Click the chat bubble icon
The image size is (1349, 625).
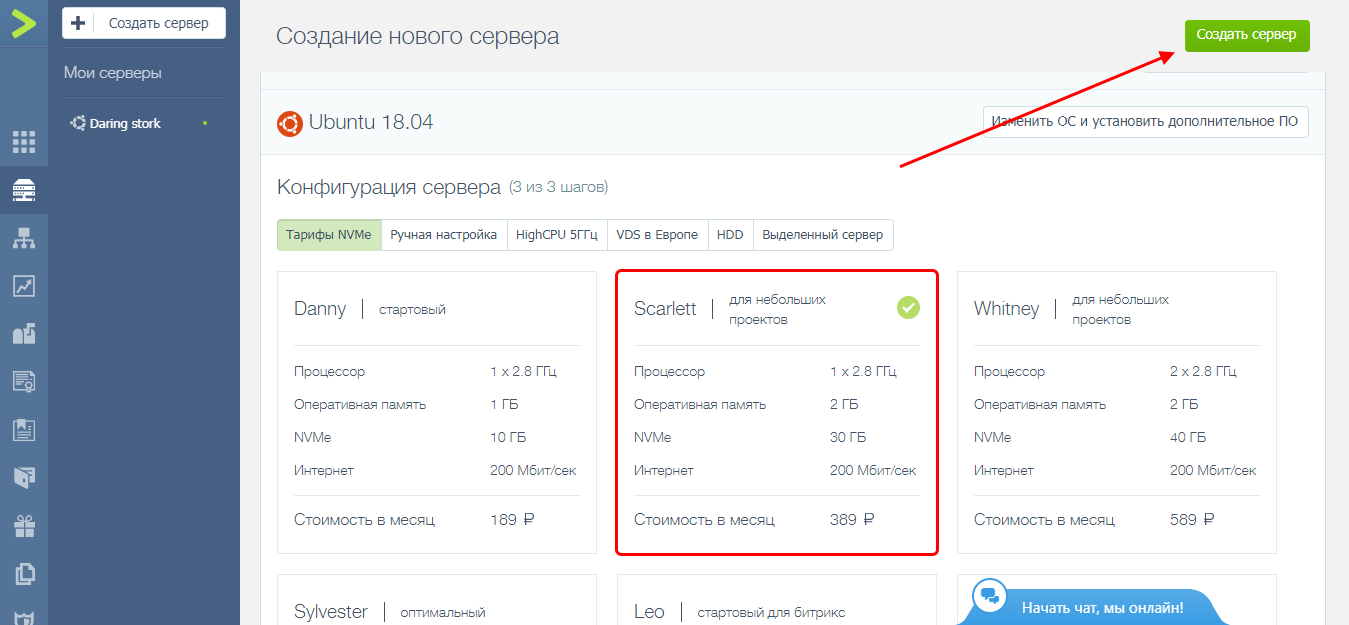(990, 595)
